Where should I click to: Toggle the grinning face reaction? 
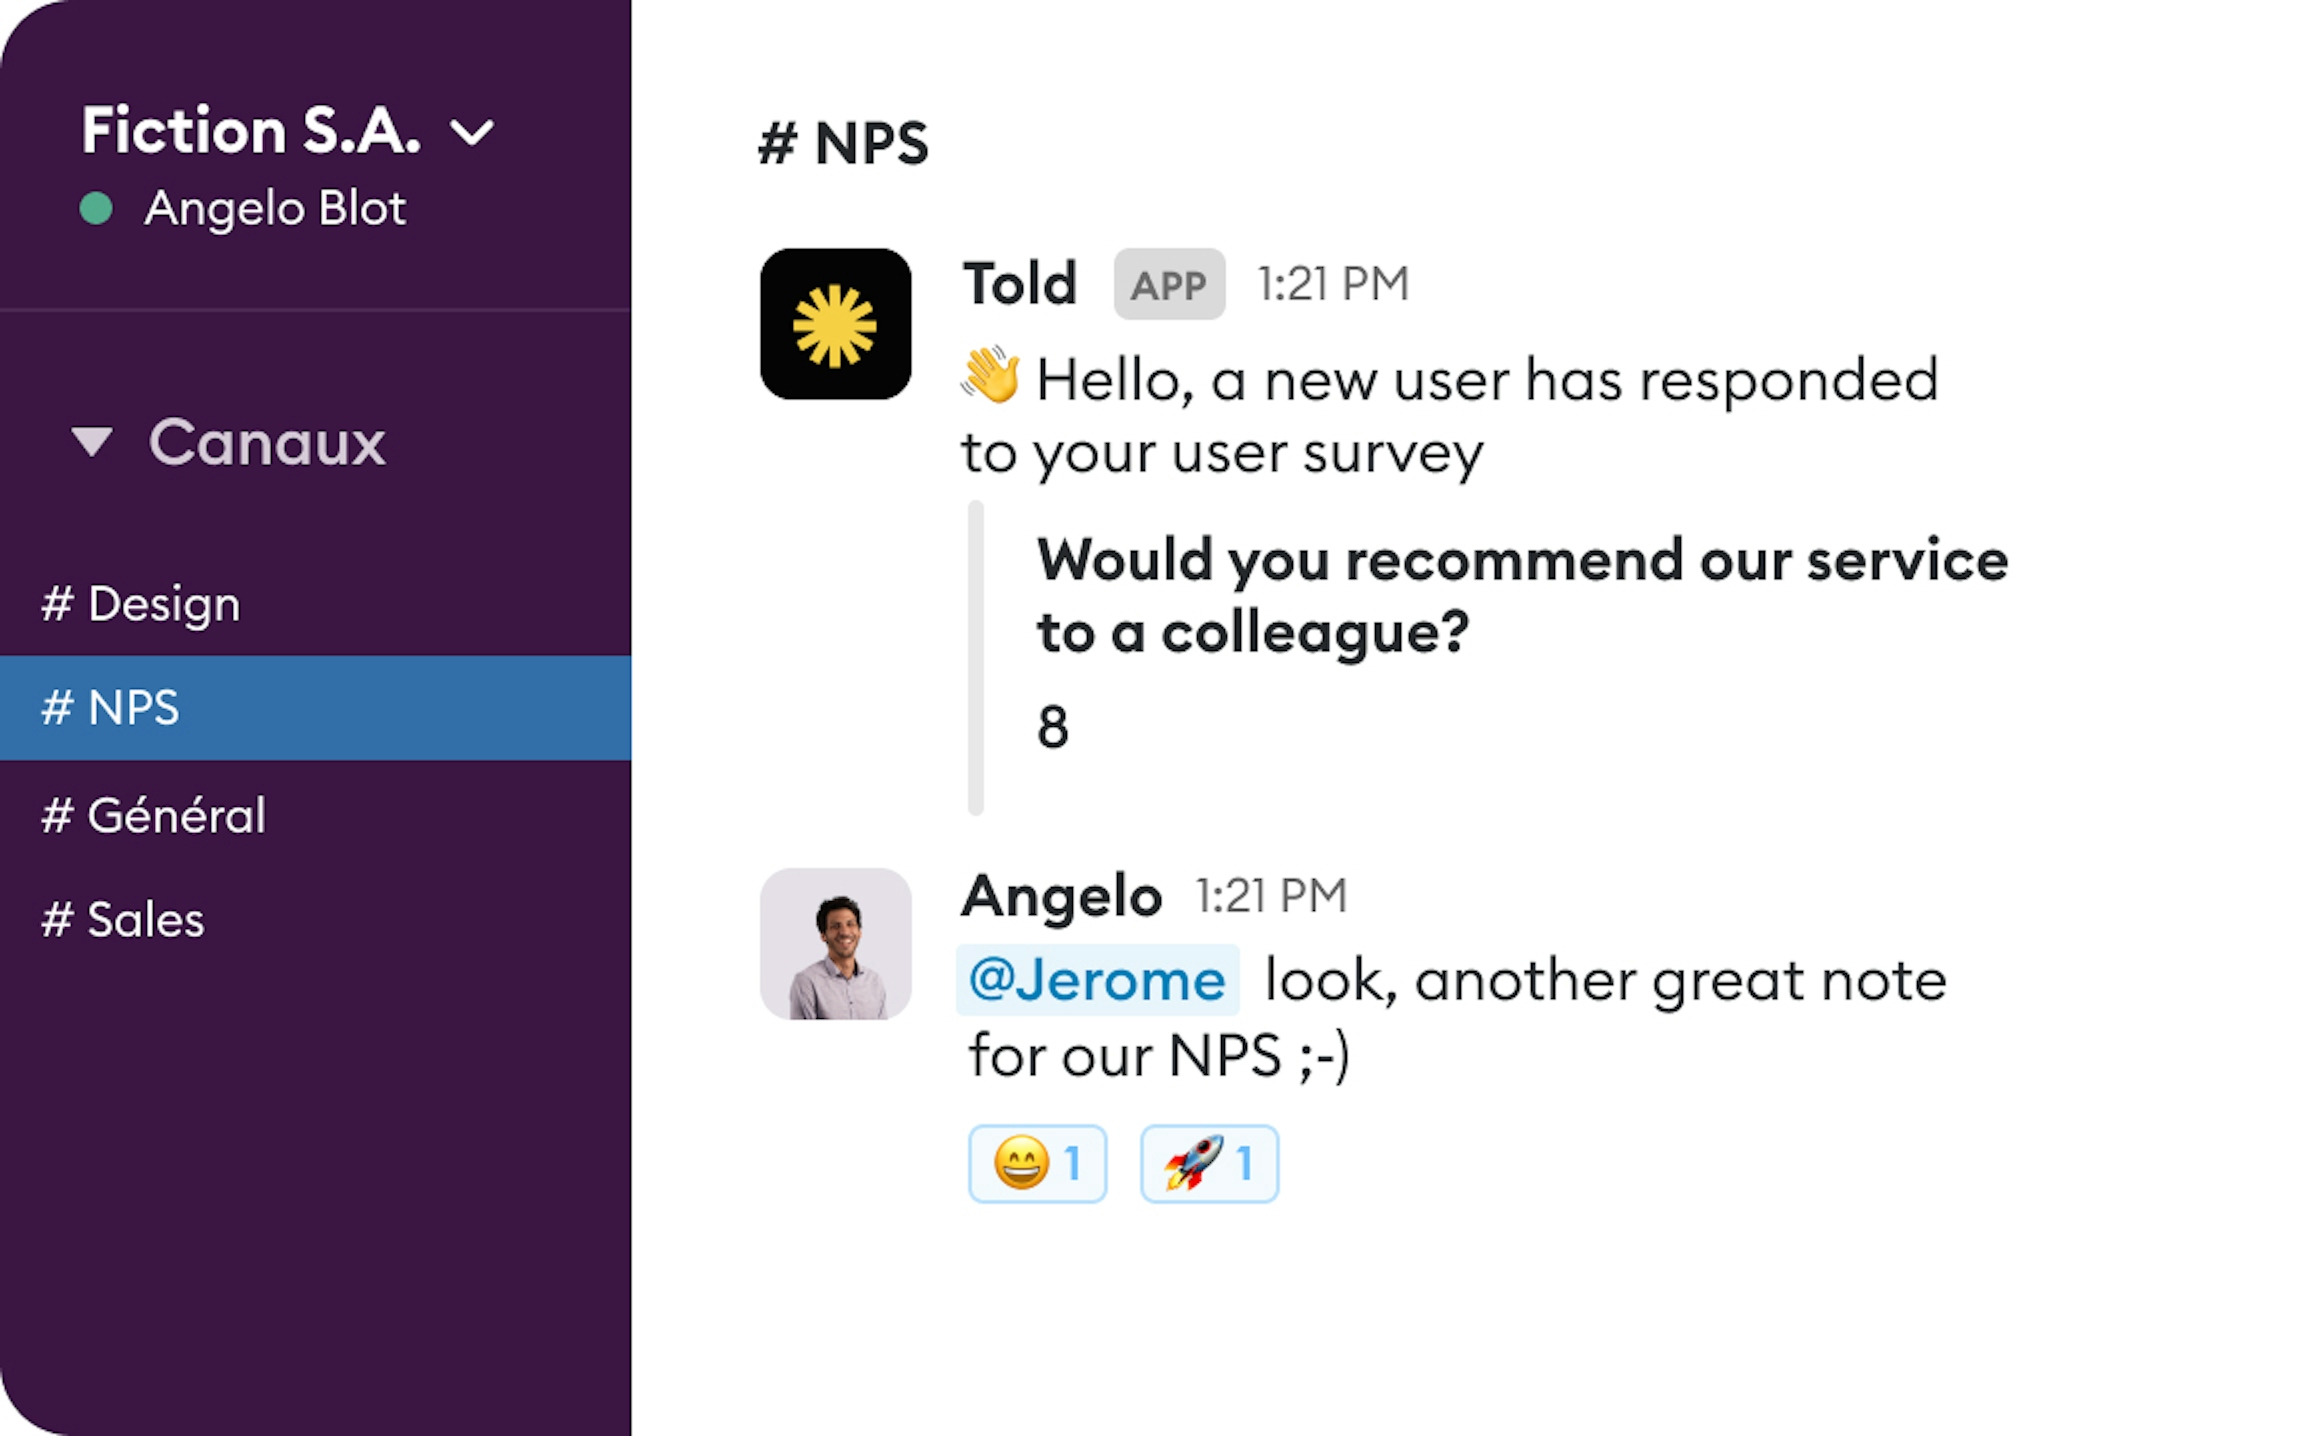(x=1037, y=1163)
